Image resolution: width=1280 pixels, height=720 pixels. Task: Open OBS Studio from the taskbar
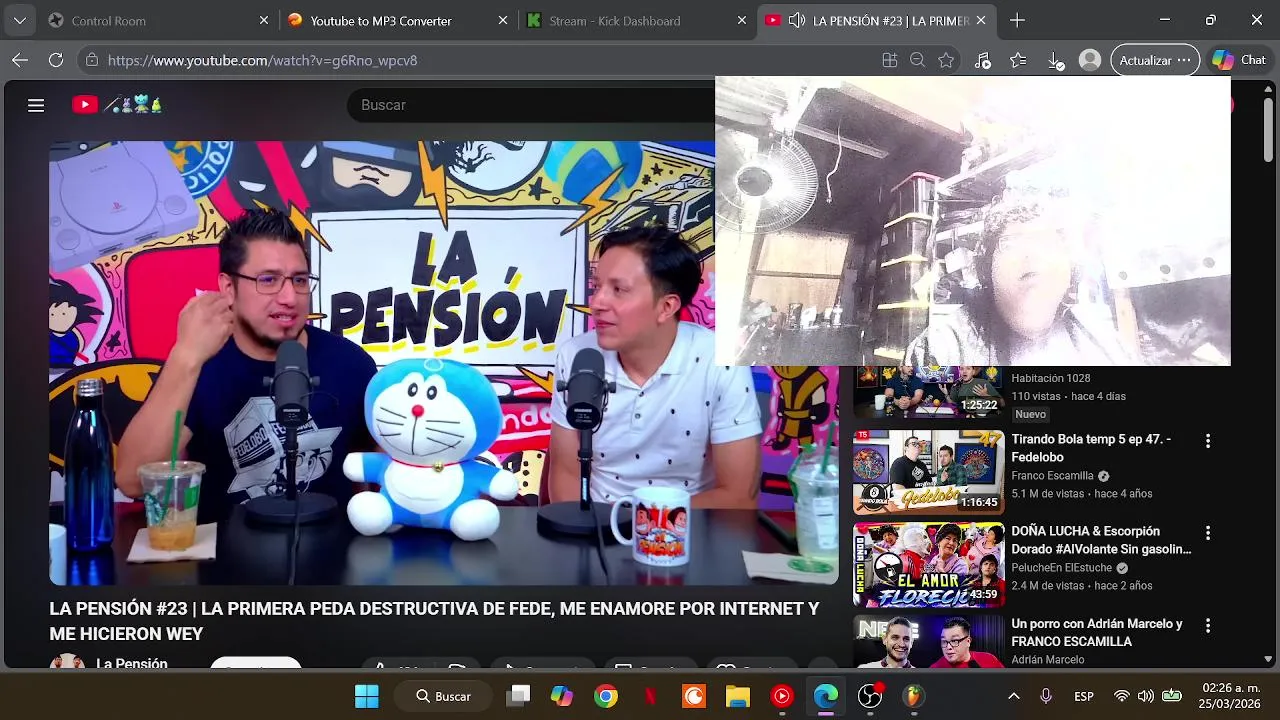(x=870, y=696)
